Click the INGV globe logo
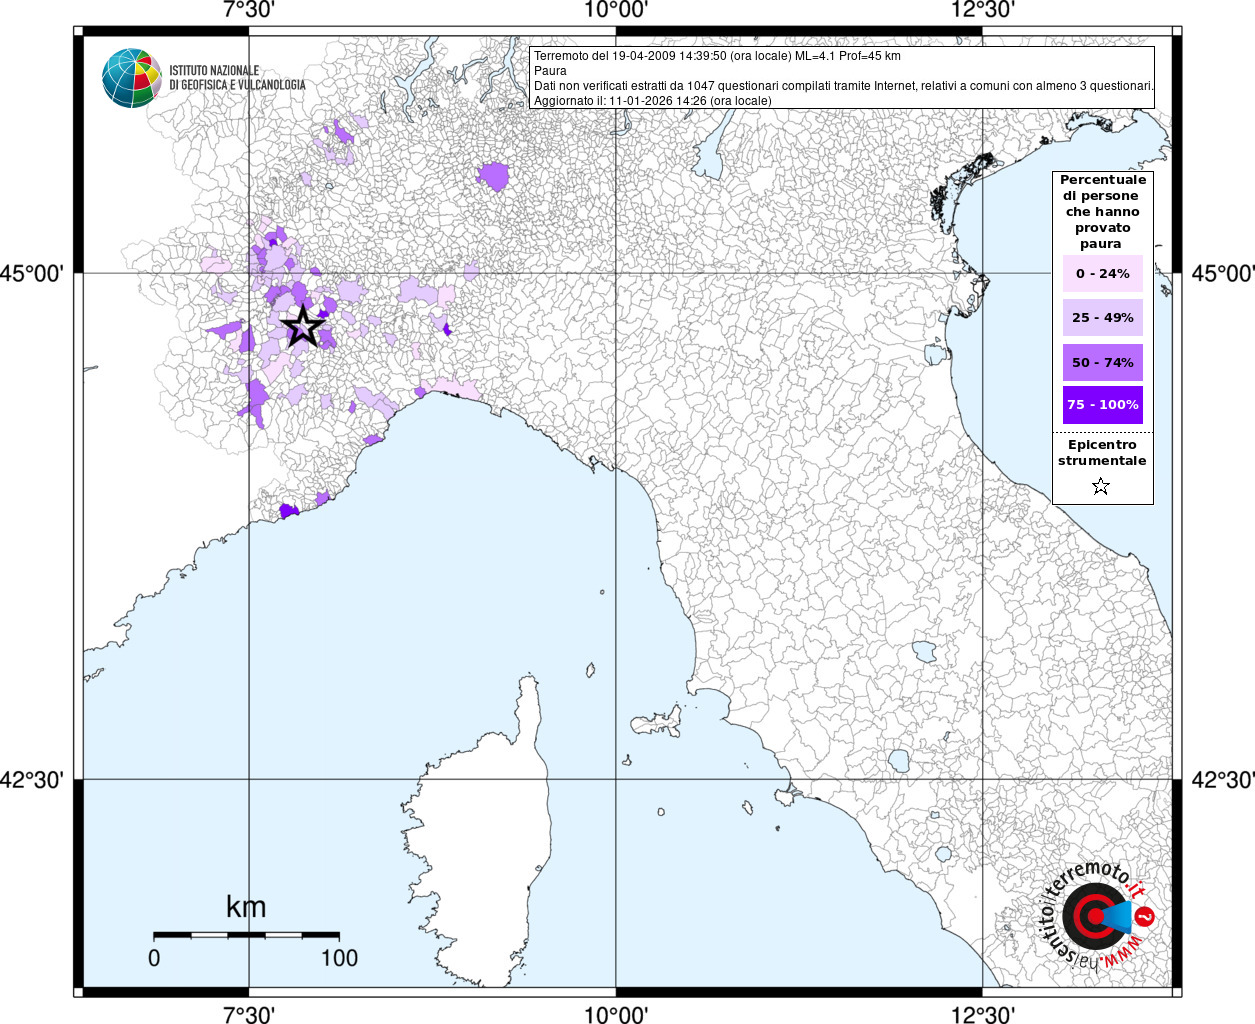Viewport: 1255px width, 1024px height. point(131,78)
